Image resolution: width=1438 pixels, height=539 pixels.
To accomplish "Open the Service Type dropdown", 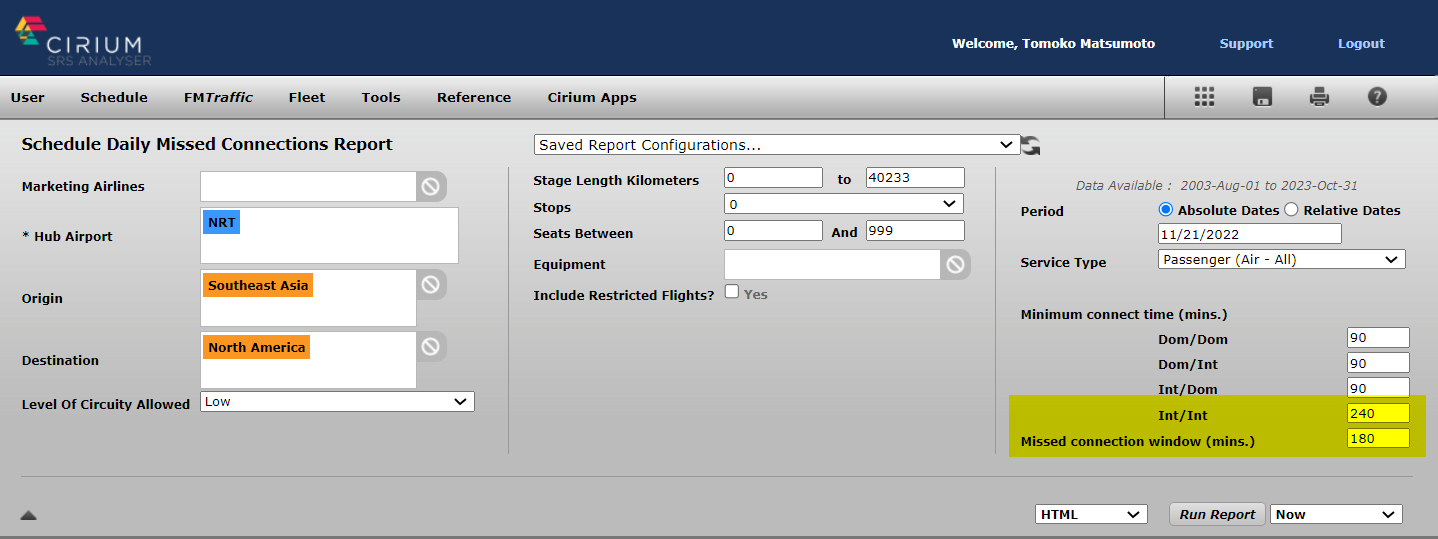I will pos(1282,259).
